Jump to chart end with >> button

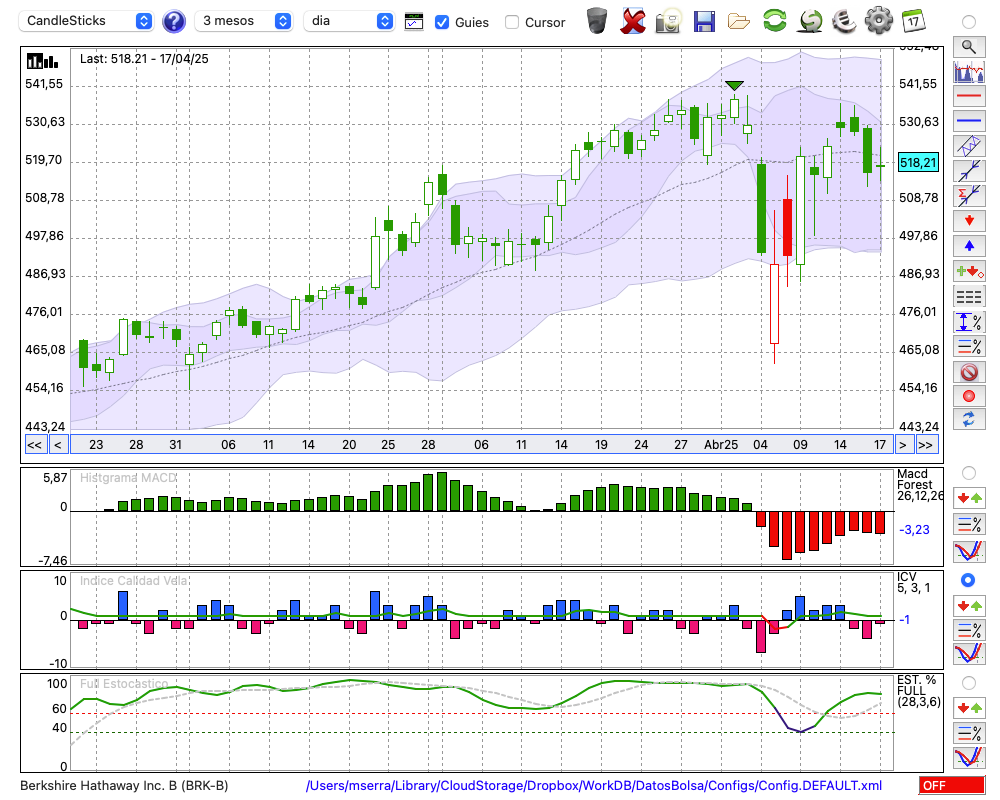pos(926,445)
